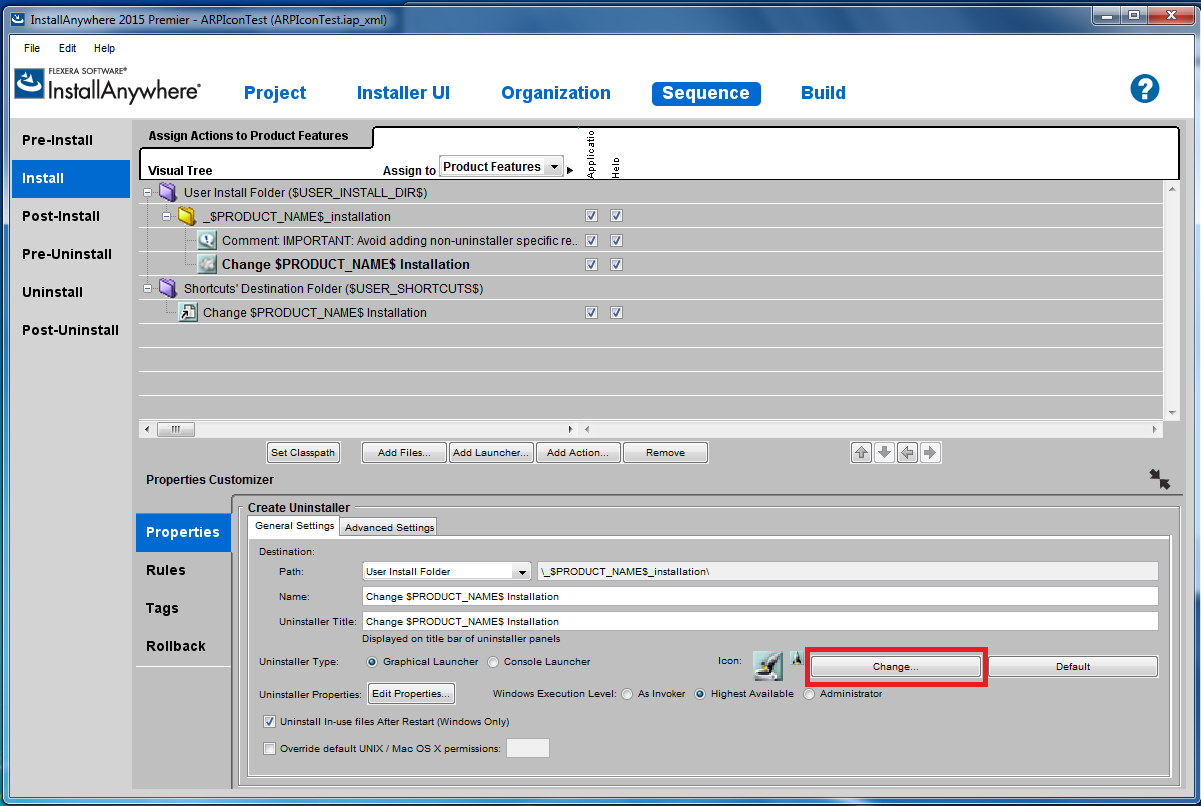This screenshot has width=1201, height=806.
Task: Switch to the Advanced Settings tab
Action: click(389, 527)
